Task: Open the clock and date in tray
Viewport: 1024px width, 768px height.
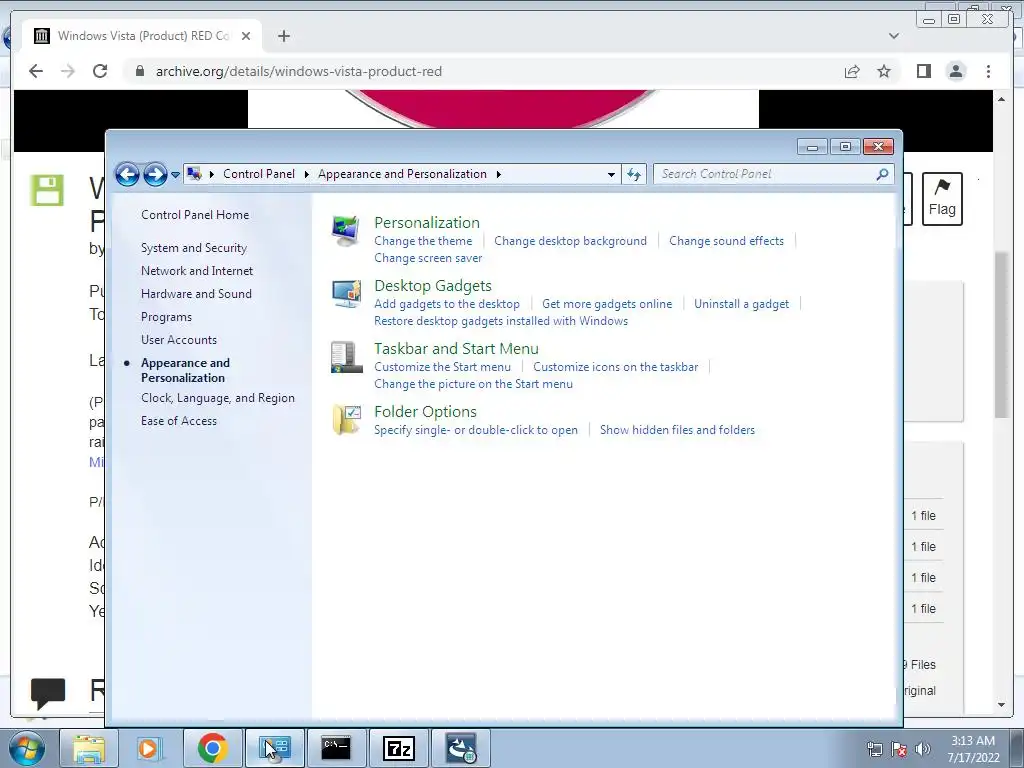Action: coord(973,749)
